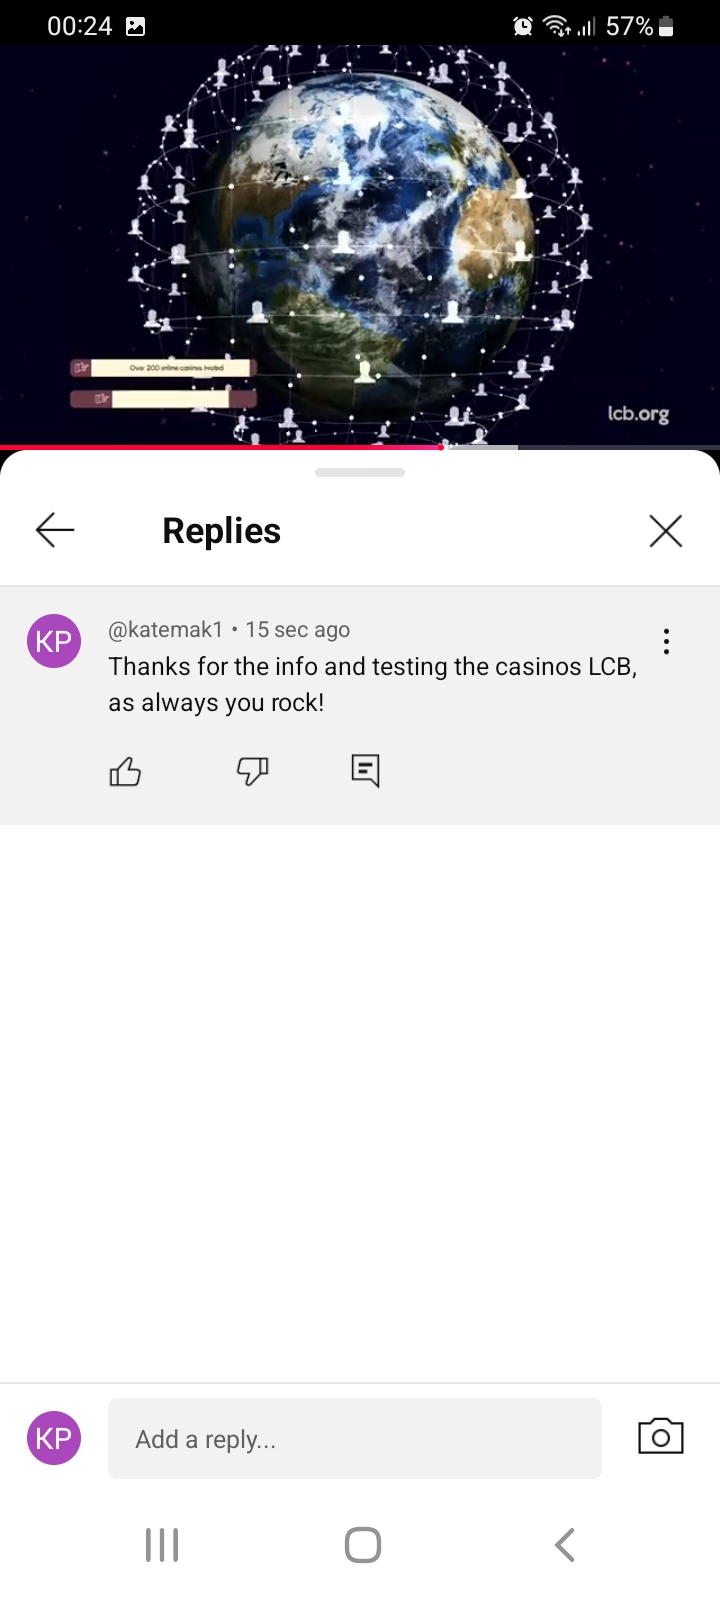
Task: Close the Replies panel
Action: (666, 531)
